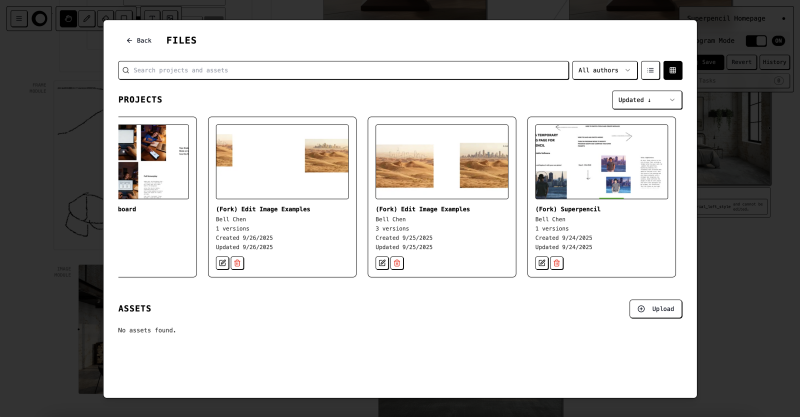Delete the 3-version Edit Image Examples project

click(x=397, y=263)
